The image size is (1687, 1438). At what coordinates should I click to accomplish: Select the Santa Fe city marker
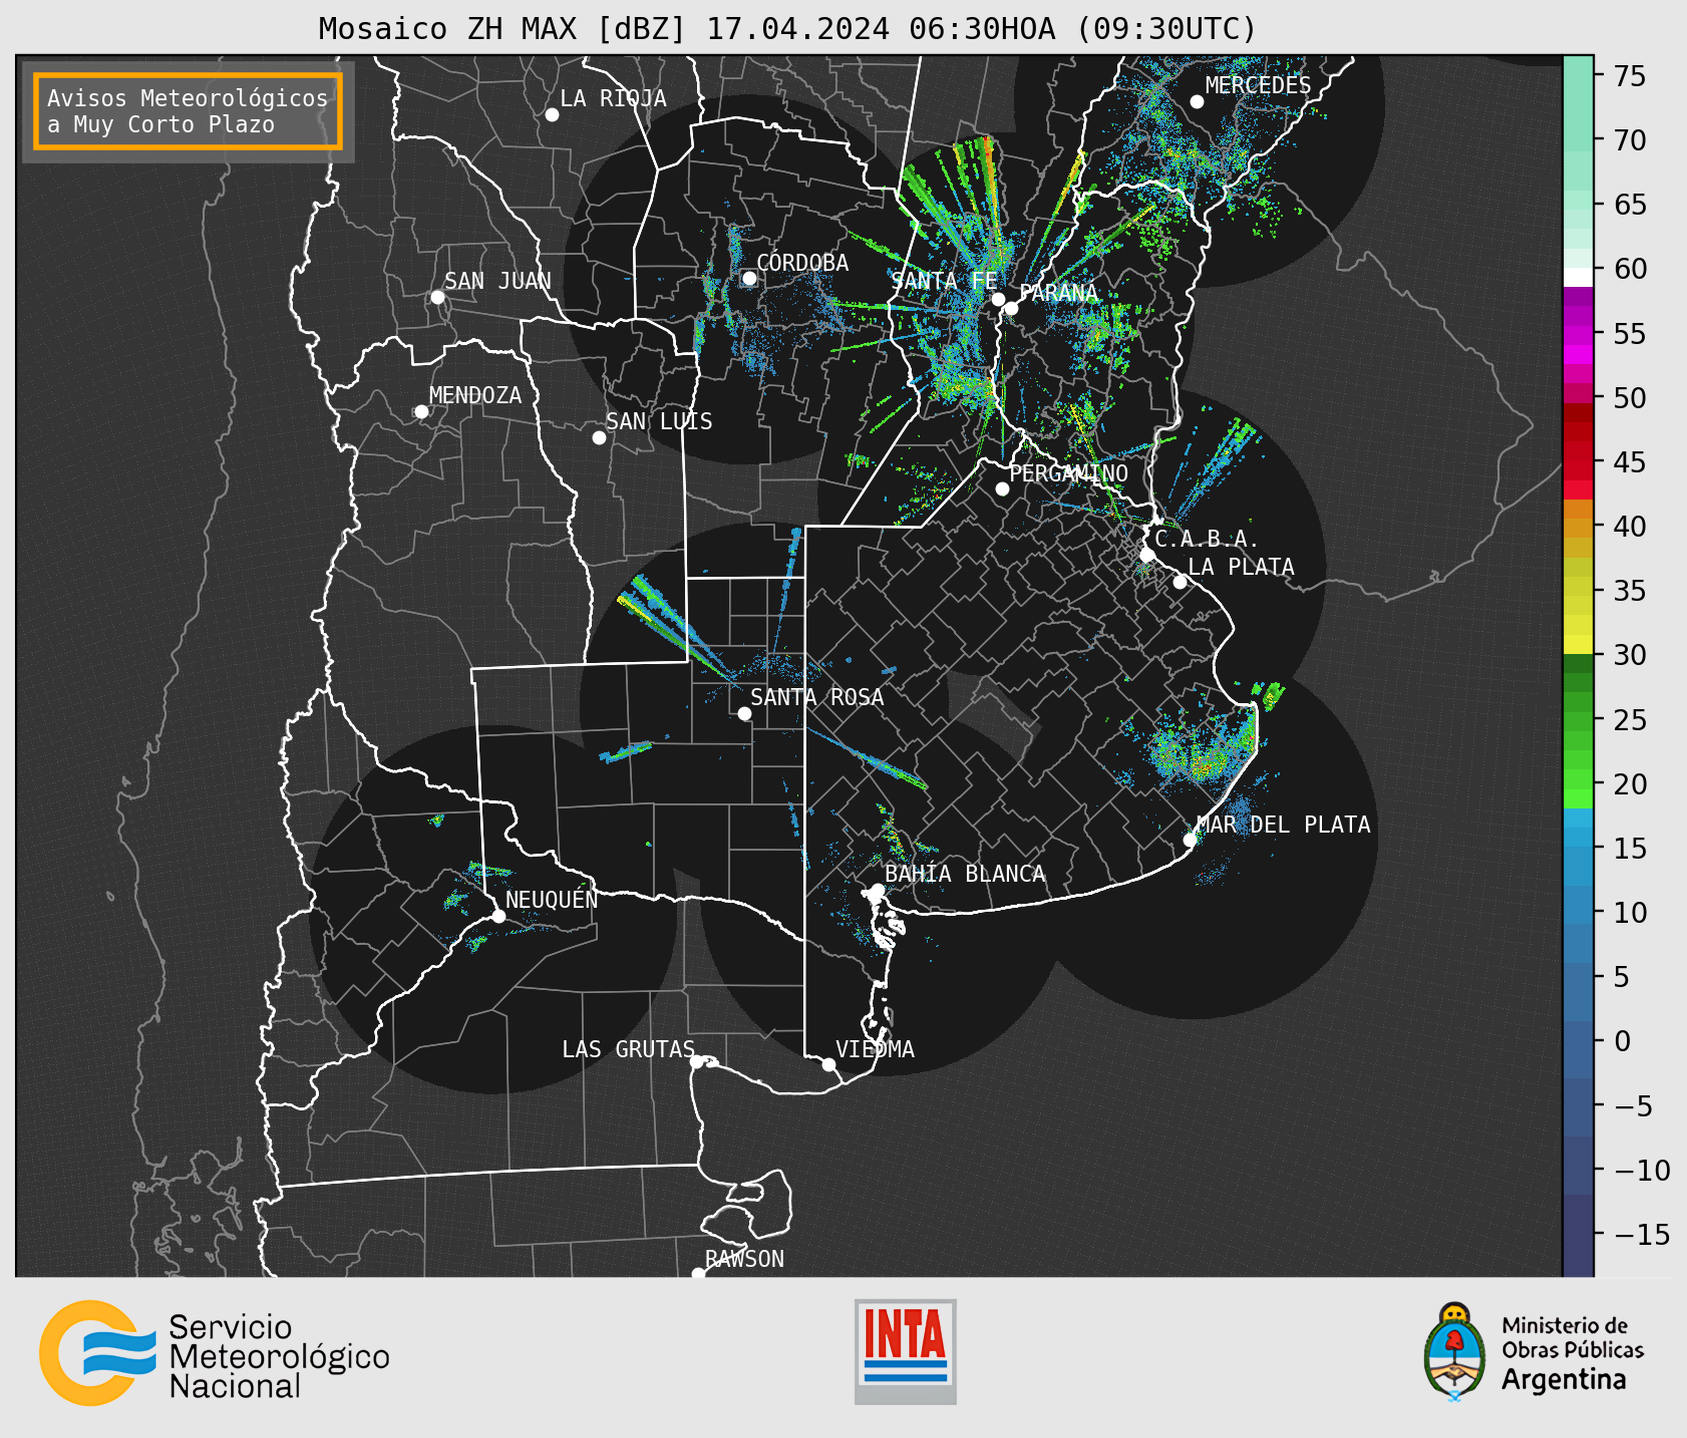[x=998, y=299]
